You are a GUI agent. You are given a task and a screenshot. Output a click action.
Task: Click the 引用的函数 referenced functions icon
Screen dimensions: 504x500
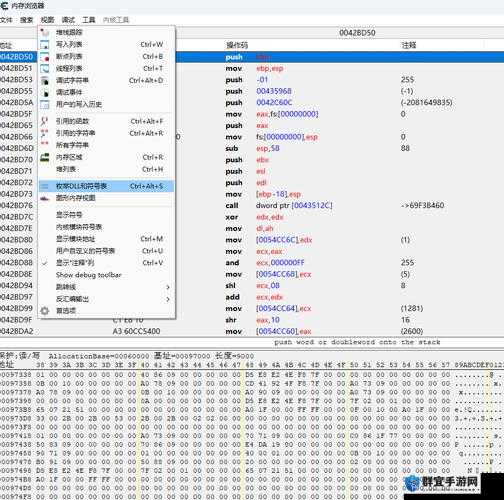point(45,121)
